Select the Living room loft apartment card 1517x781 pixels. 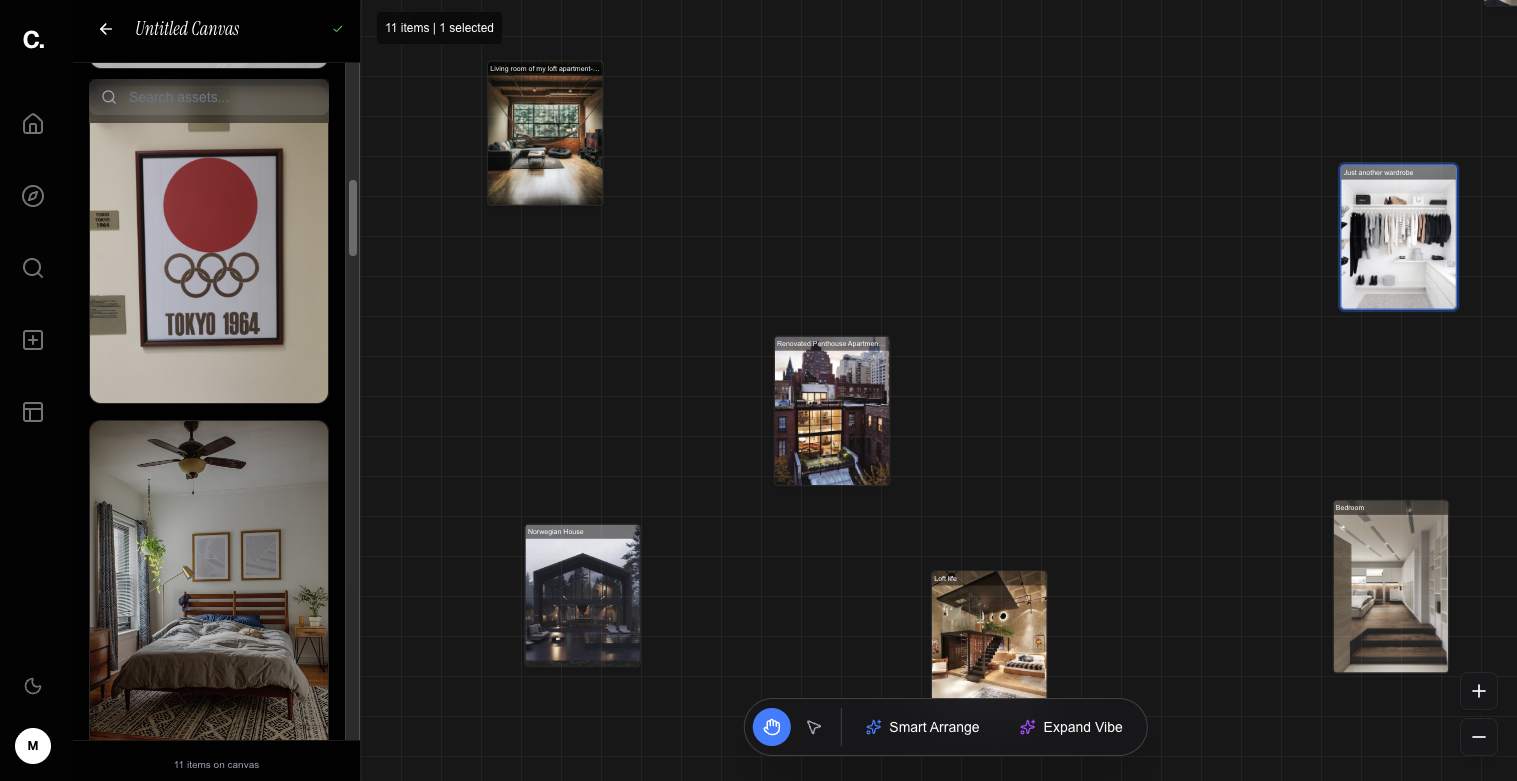coord(545,134)
